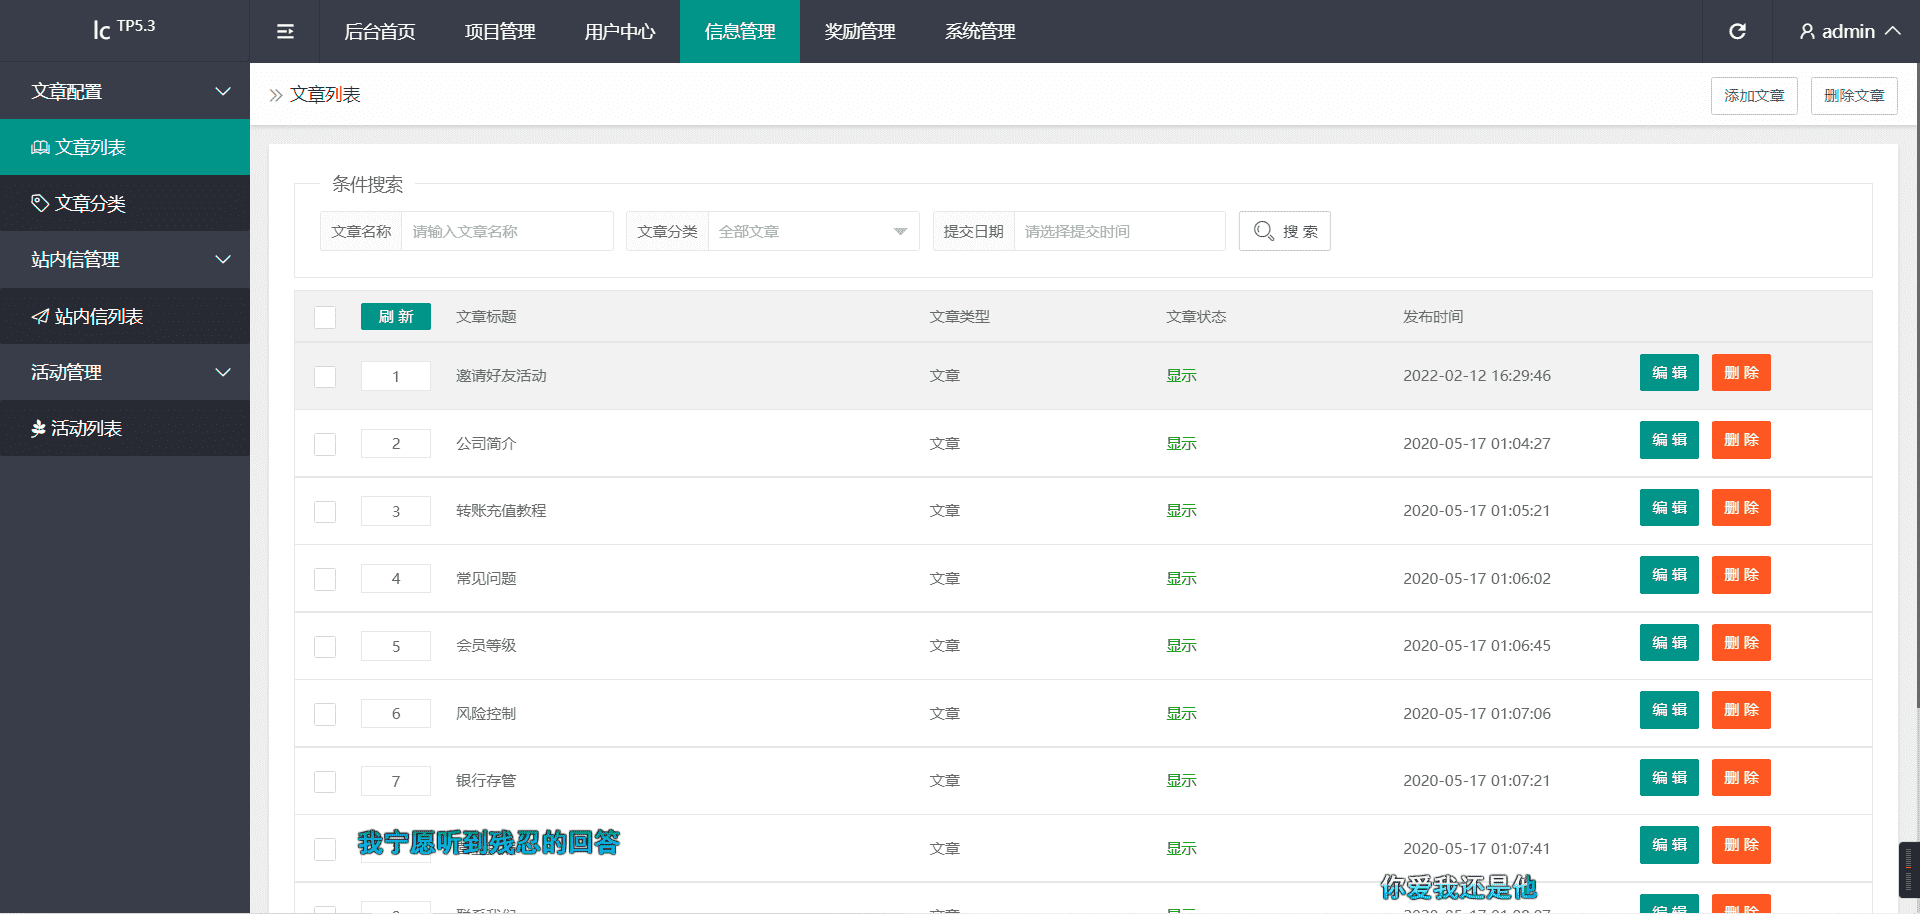The image size is (1920, 914).
Task: Open the 后台首页 top menu
Action: (380, 32)
